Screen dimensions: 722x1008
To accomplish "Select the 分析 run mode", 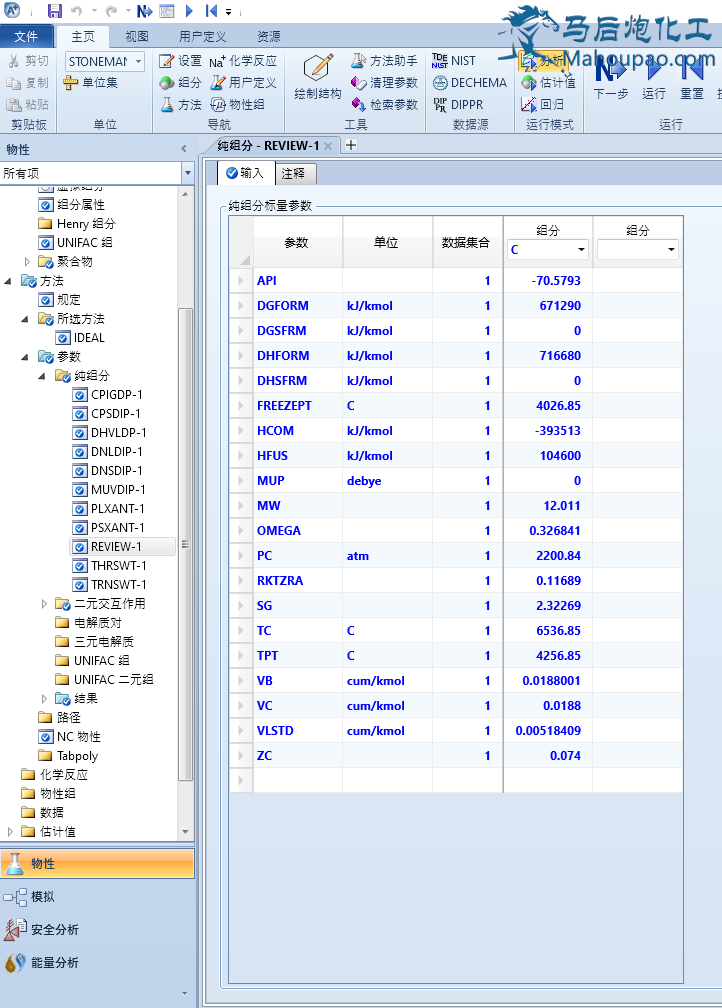I will tap(542, 61).
